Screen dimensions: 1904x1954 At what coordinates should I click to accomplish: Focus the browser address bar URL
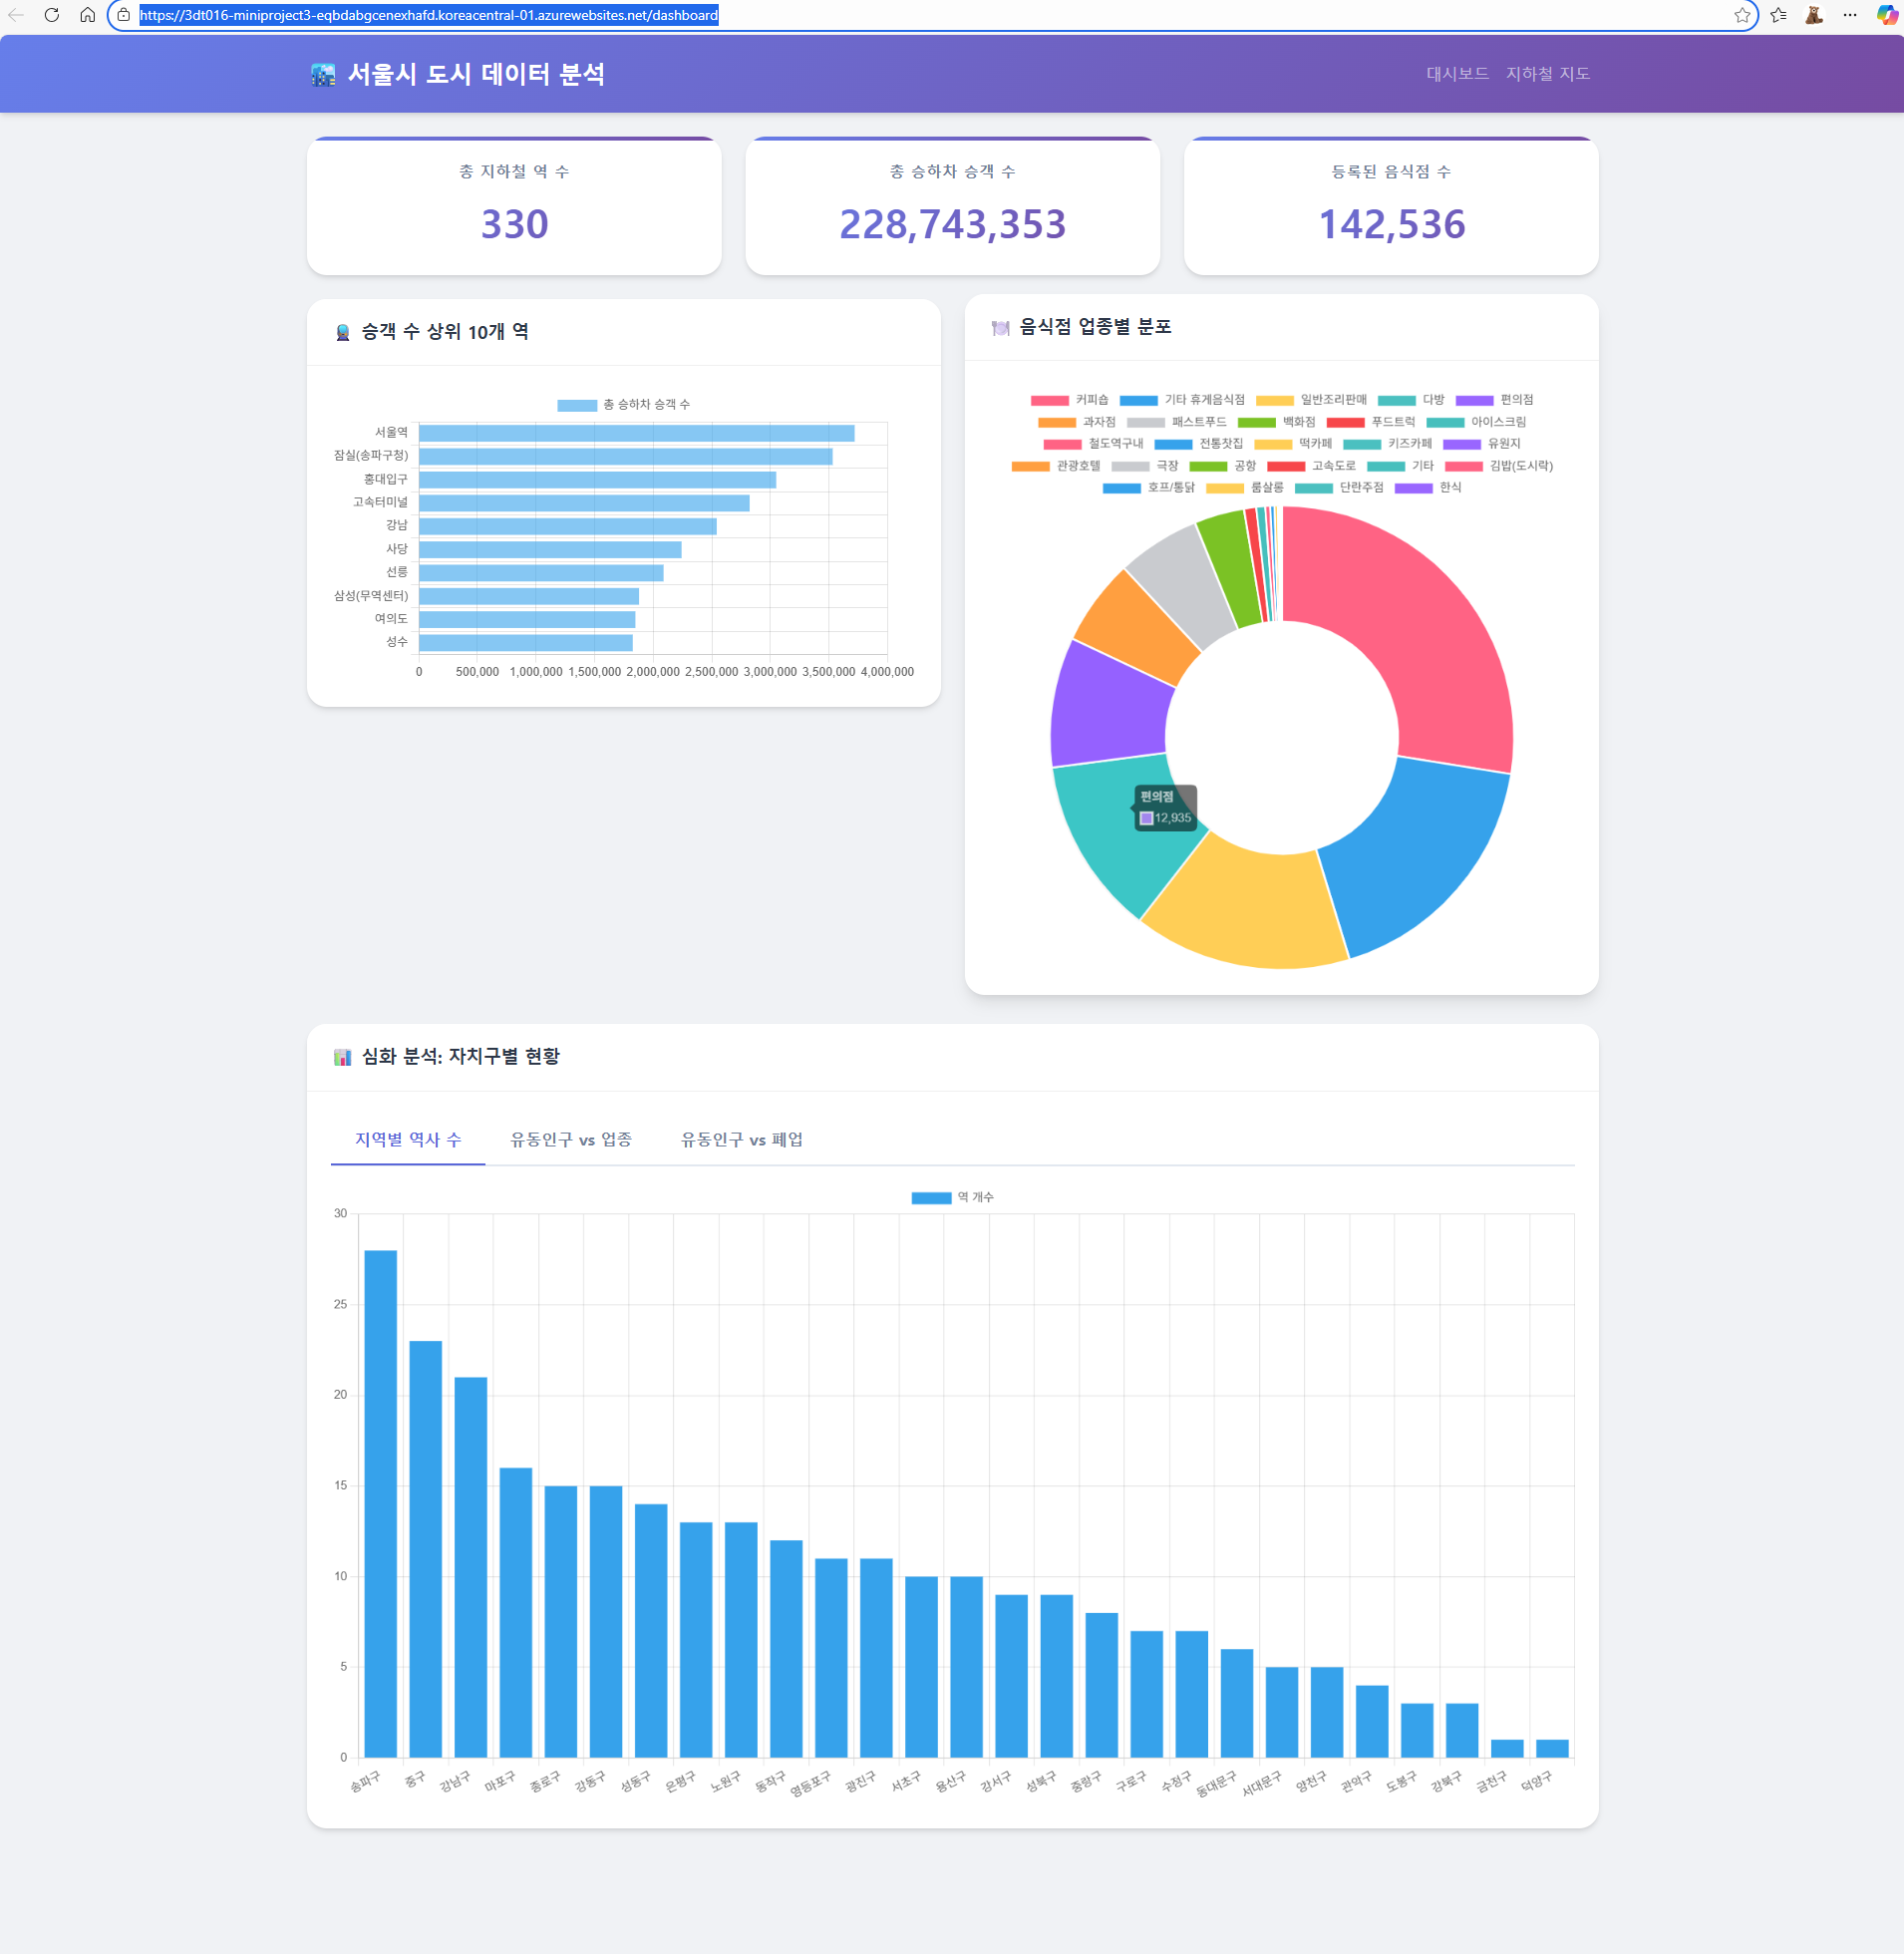tap(428, 15)
